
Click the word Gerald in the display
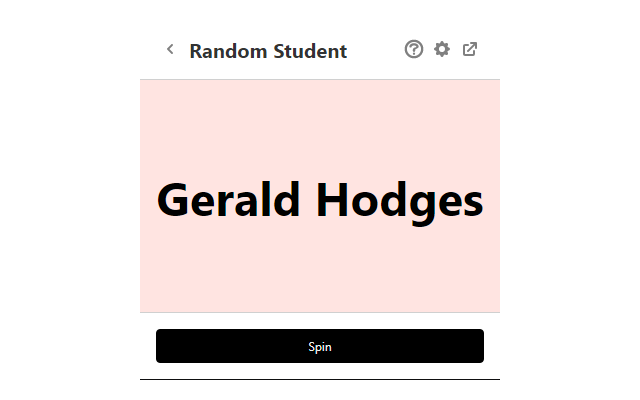[x=228, y=200]
